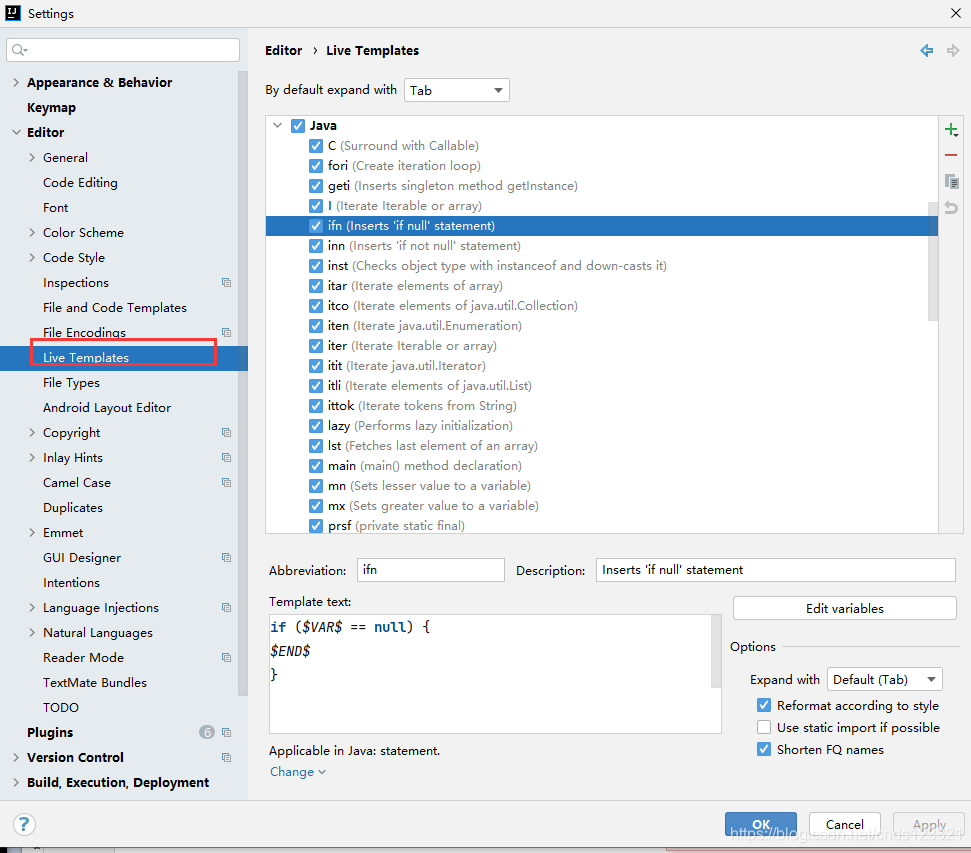The width and height of the screenshot is (971, 853).
Task: Click the OK button
Action: [x=760, y=825]
